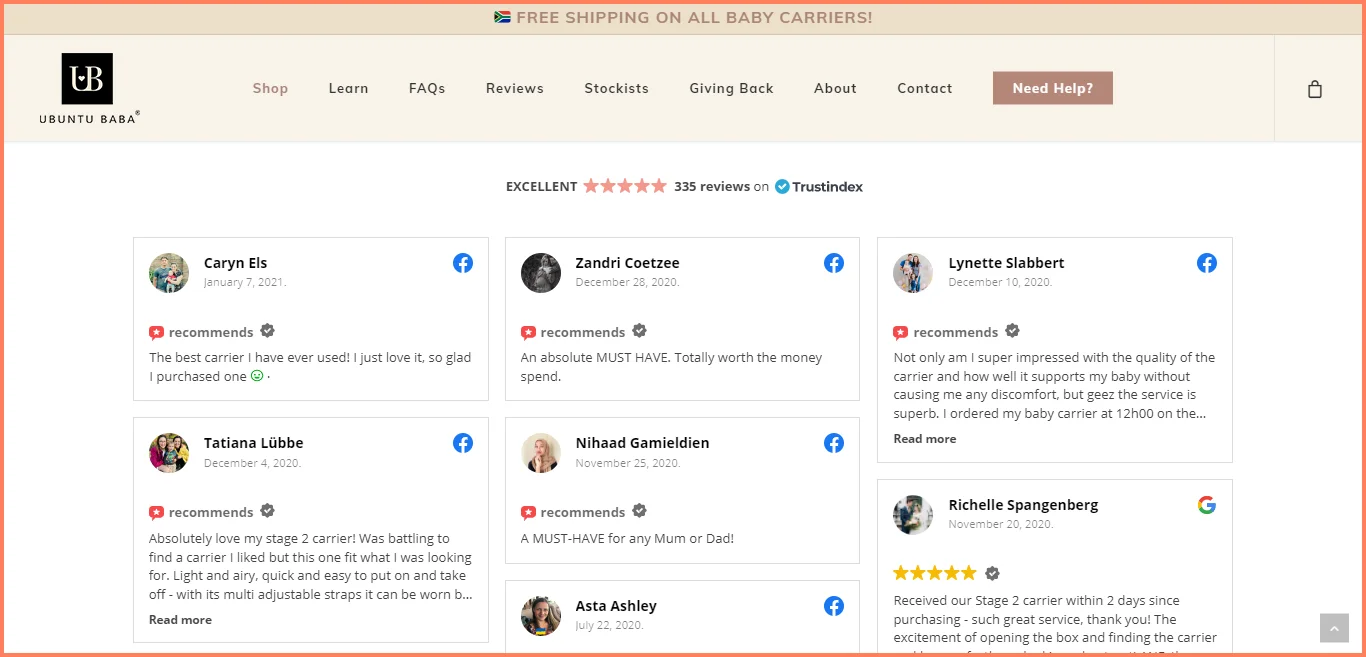The height and width of the screenshot is (657, 1366).
Task: Click the name Asta Ashley
Action: click(616, 606)
